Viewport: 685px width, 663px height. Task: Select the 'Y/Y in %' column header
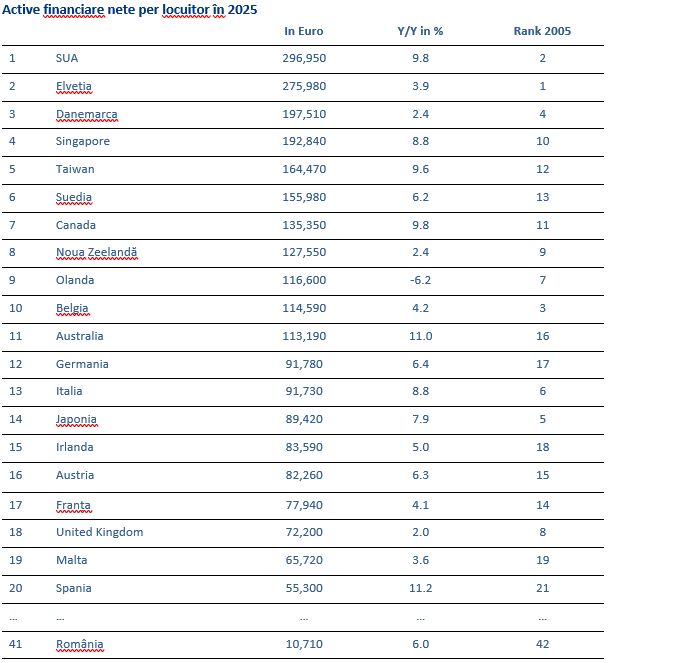pyautogui.click(x=420, y=31)
